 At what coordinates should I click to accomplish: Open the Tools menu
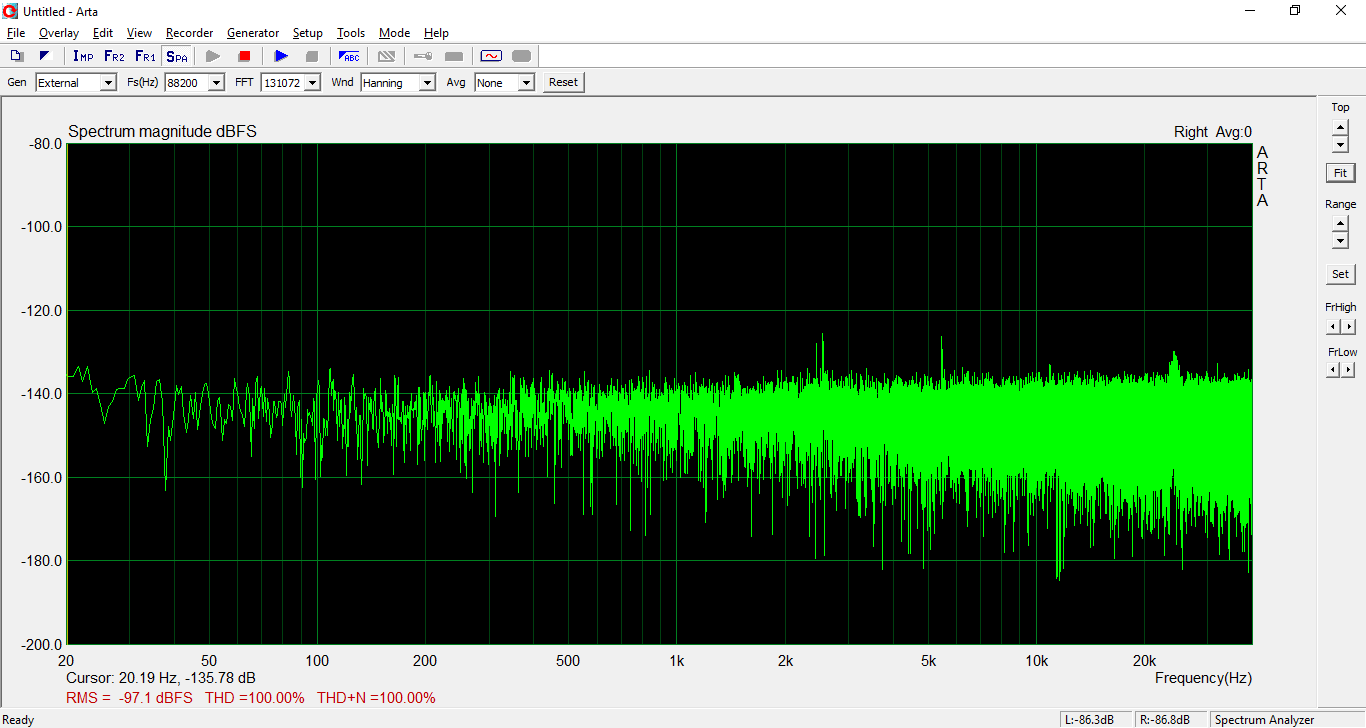tap(351, 33)
